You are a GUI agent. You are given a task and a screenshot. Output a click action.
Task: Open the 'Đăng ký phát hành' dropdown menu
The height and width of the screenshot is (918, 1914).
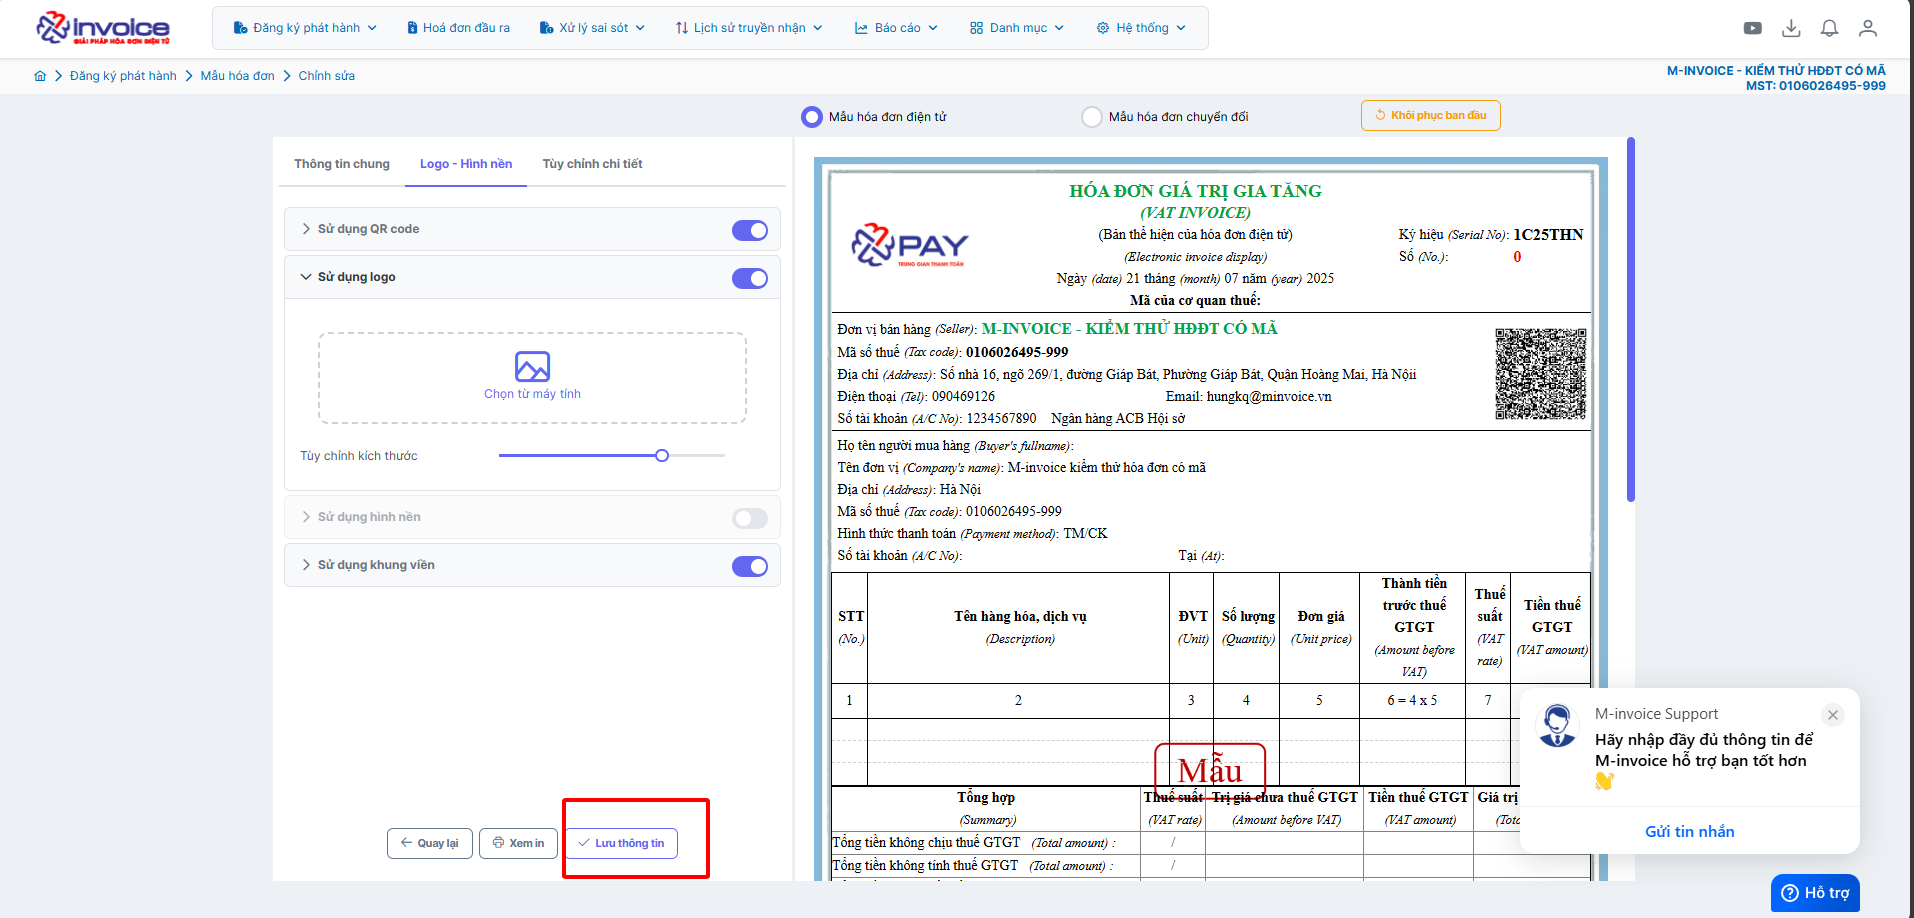(x=305, y=28)
